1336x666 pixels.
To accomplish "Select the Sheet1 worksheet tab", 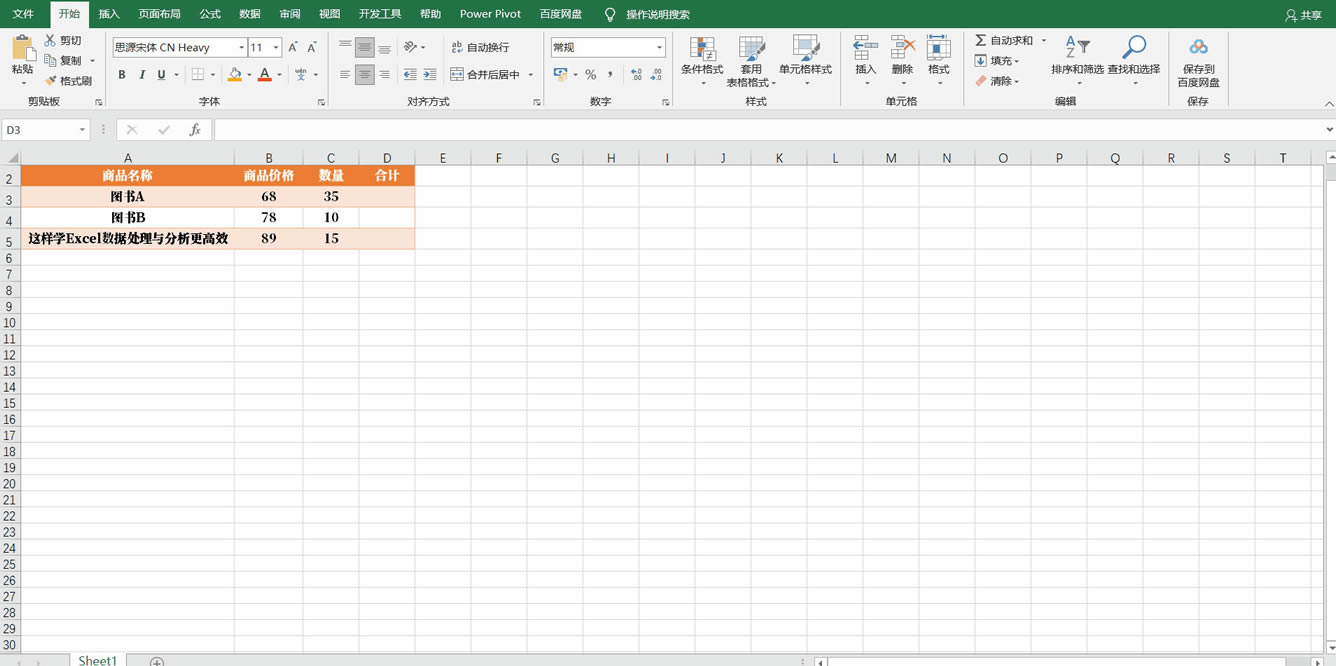I will click(x=97, y=660).
